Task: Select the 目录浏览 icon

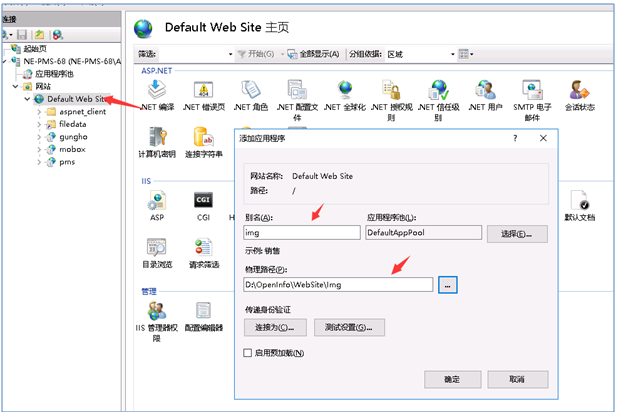Action: [x=158, y=247]
